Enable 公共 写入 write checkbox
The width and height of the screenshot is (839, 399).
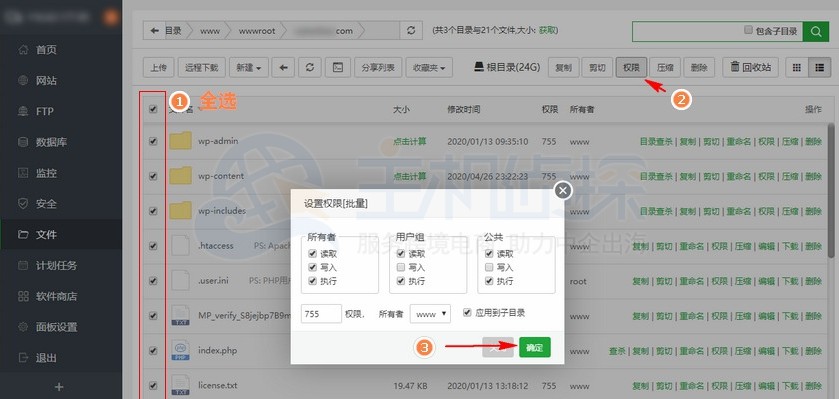[x=489, y=267]
